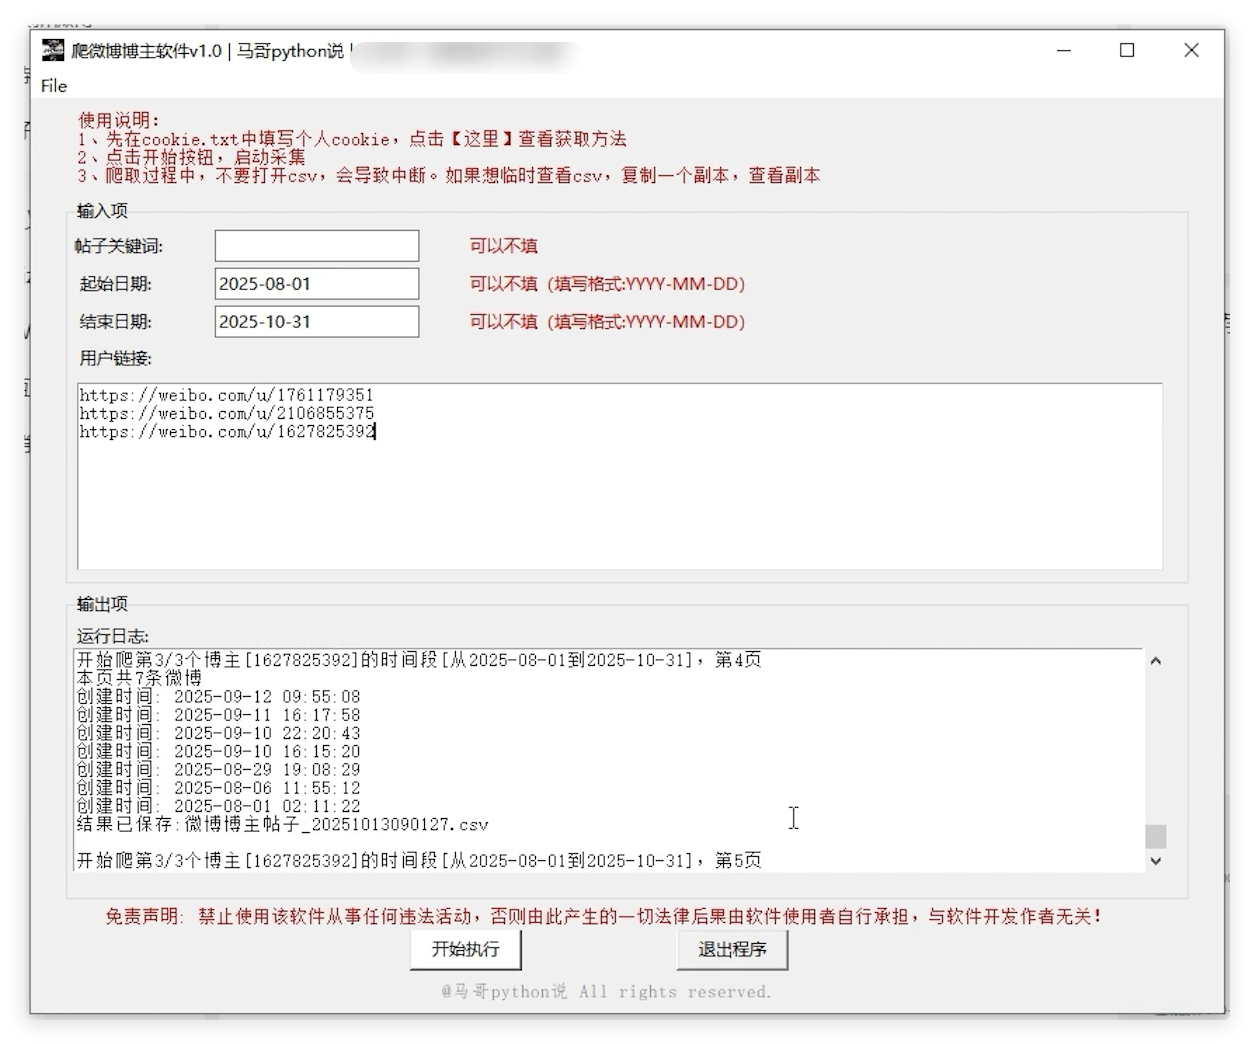1254x1044 pixels.
Task: Click the 运行日志 output log area
Action: [x=600, y=760]
